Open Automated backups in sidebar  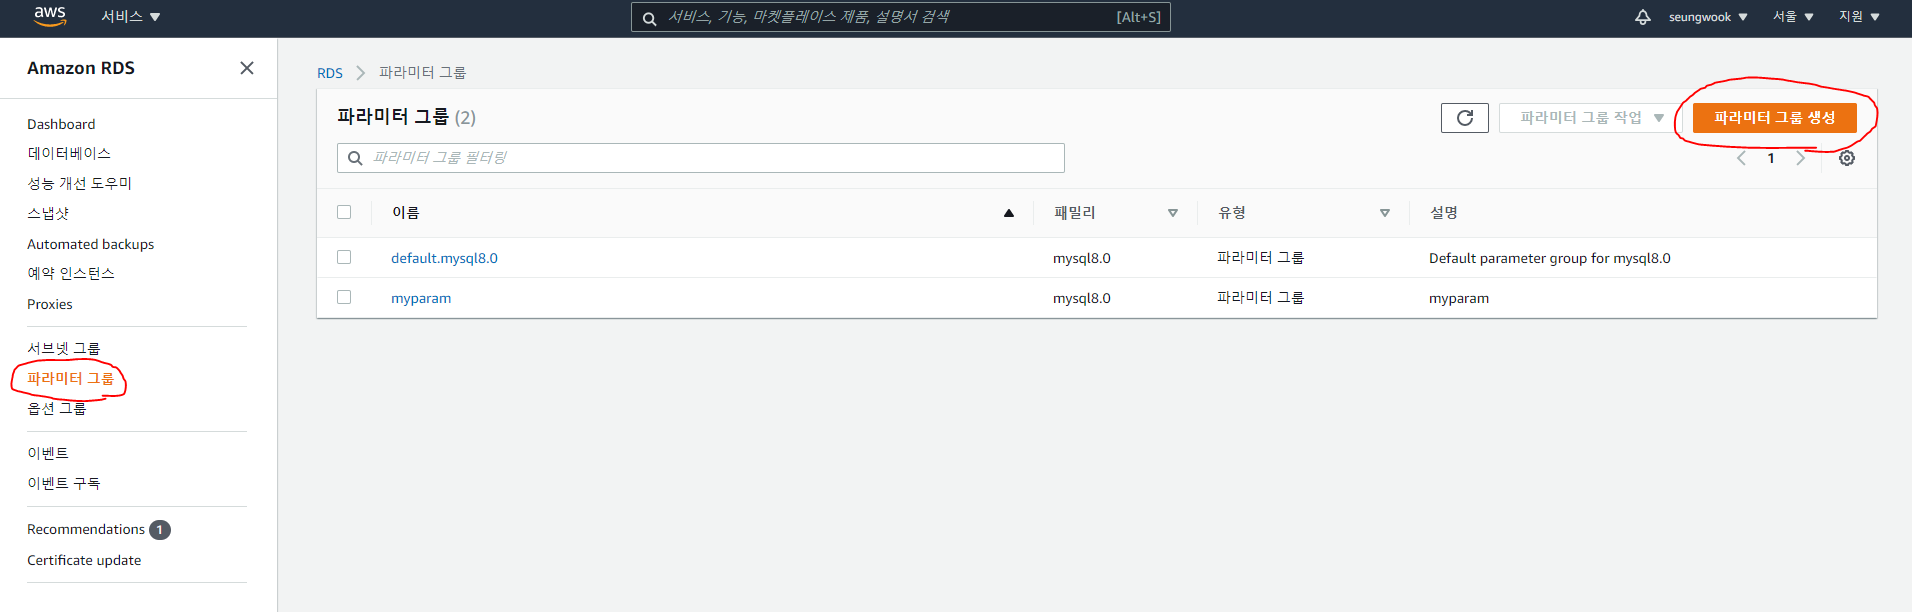[90, 244]
